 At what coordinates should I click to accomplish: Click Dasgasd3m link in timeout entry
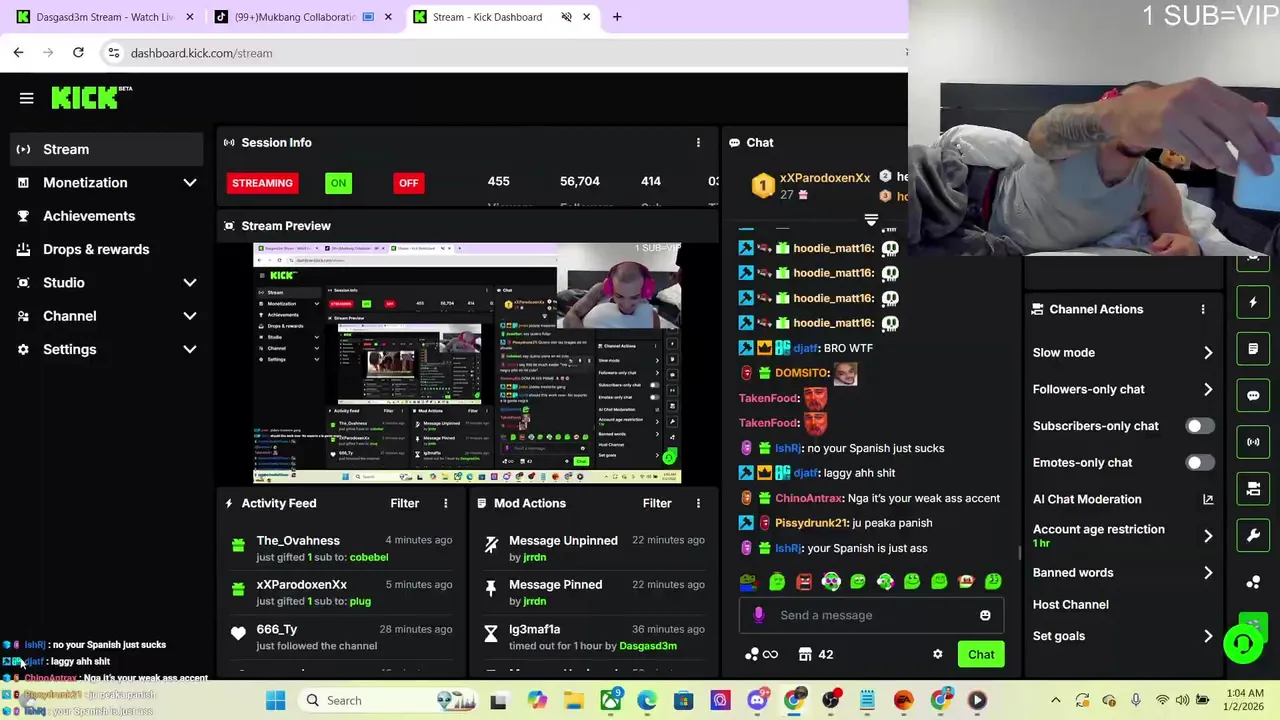pyautogui.click(x=648, y=646)
